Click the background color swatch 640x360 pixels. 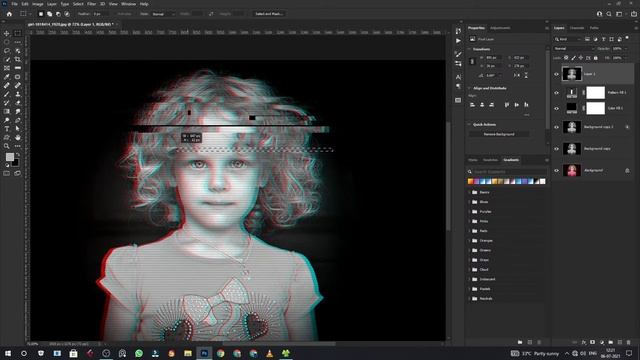coord(16,163)
